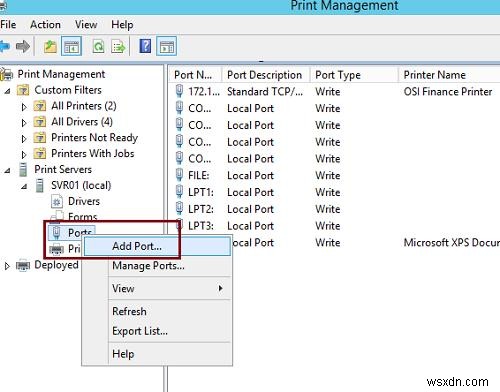Click the Forward arrow toolbar icon
Viewport: 500px width, 392px height.
(x=23, y=46)
